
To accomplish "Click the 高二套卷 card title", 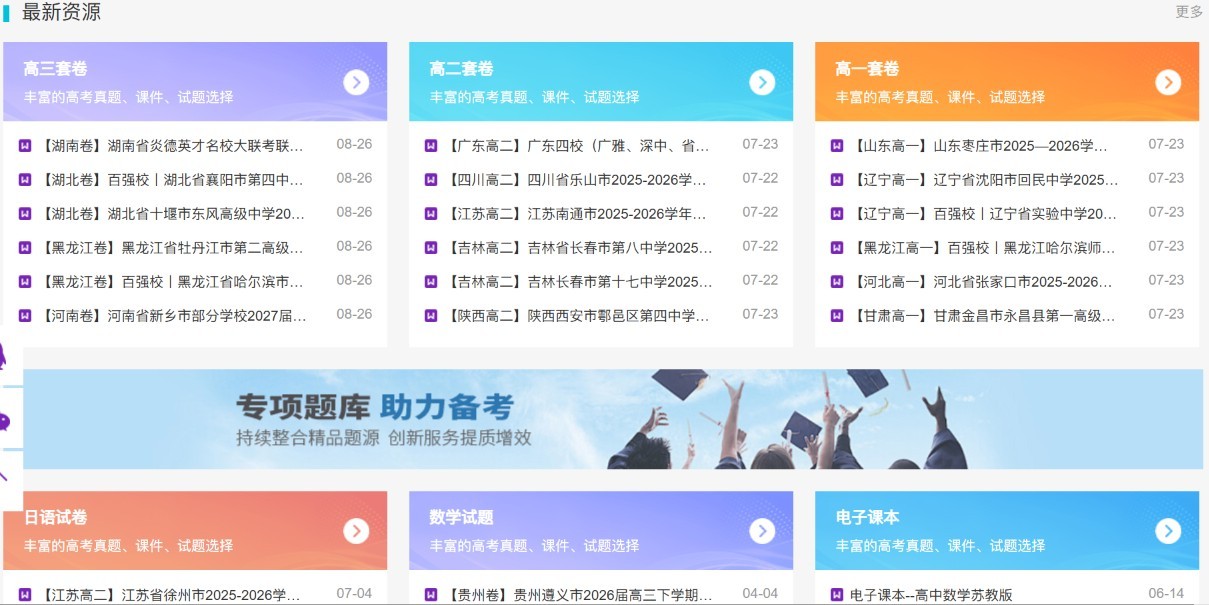I will [x=461, y=69].
